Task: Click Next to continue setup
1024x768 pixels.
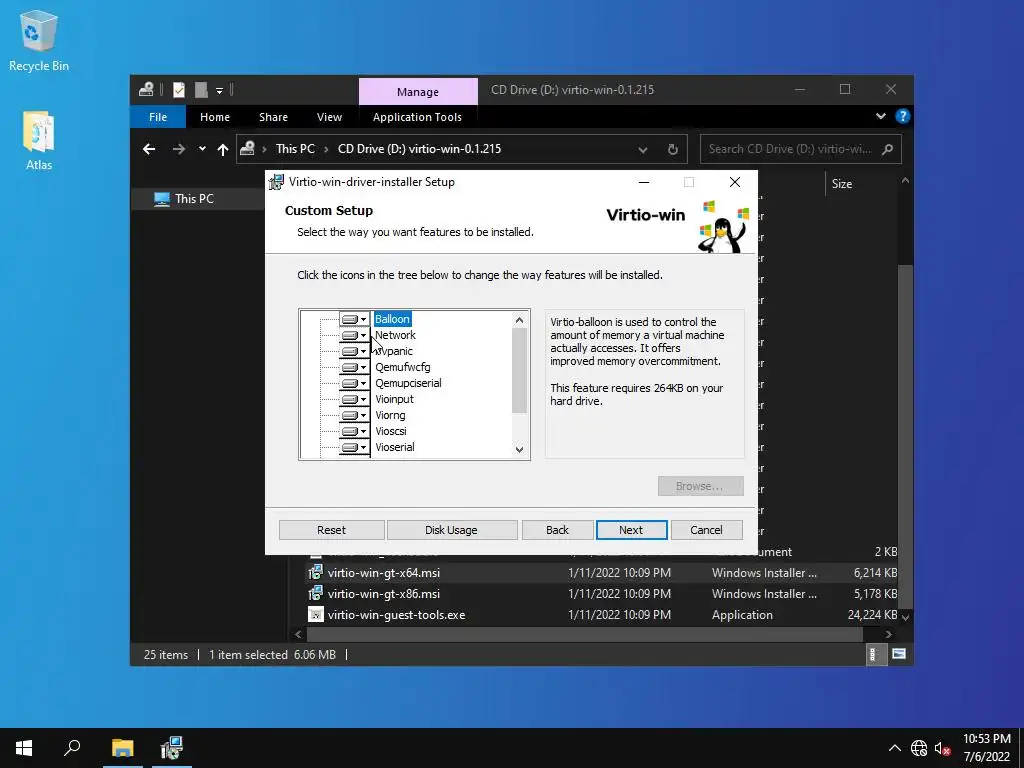Action: point(631,530)
